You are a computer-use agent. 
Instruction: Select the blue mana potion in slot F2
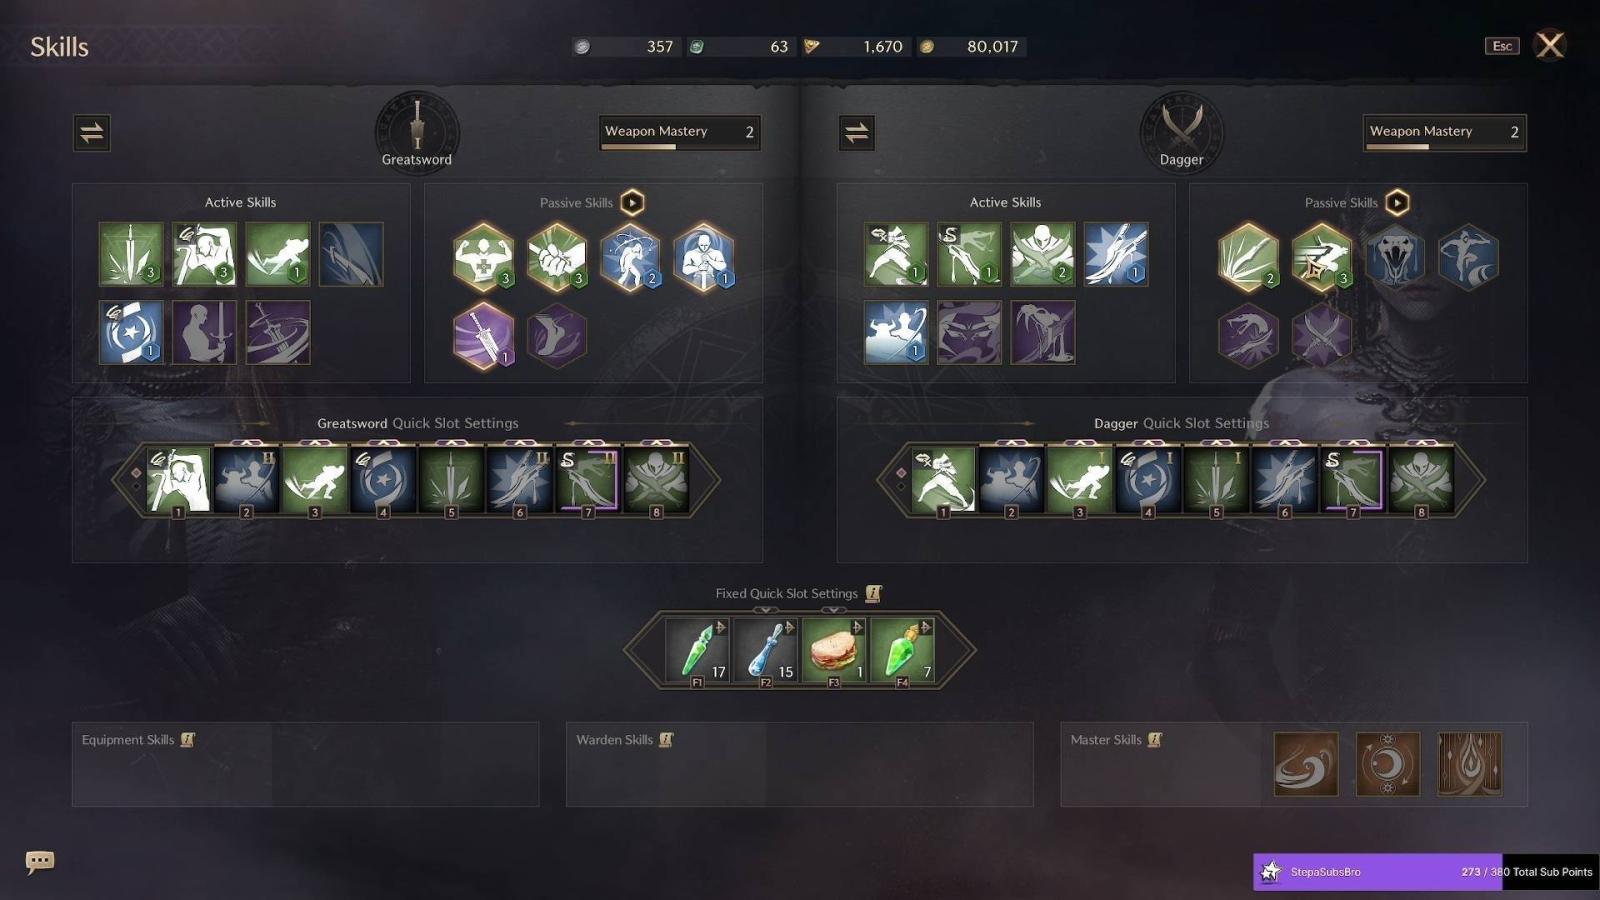coord(765,650)
